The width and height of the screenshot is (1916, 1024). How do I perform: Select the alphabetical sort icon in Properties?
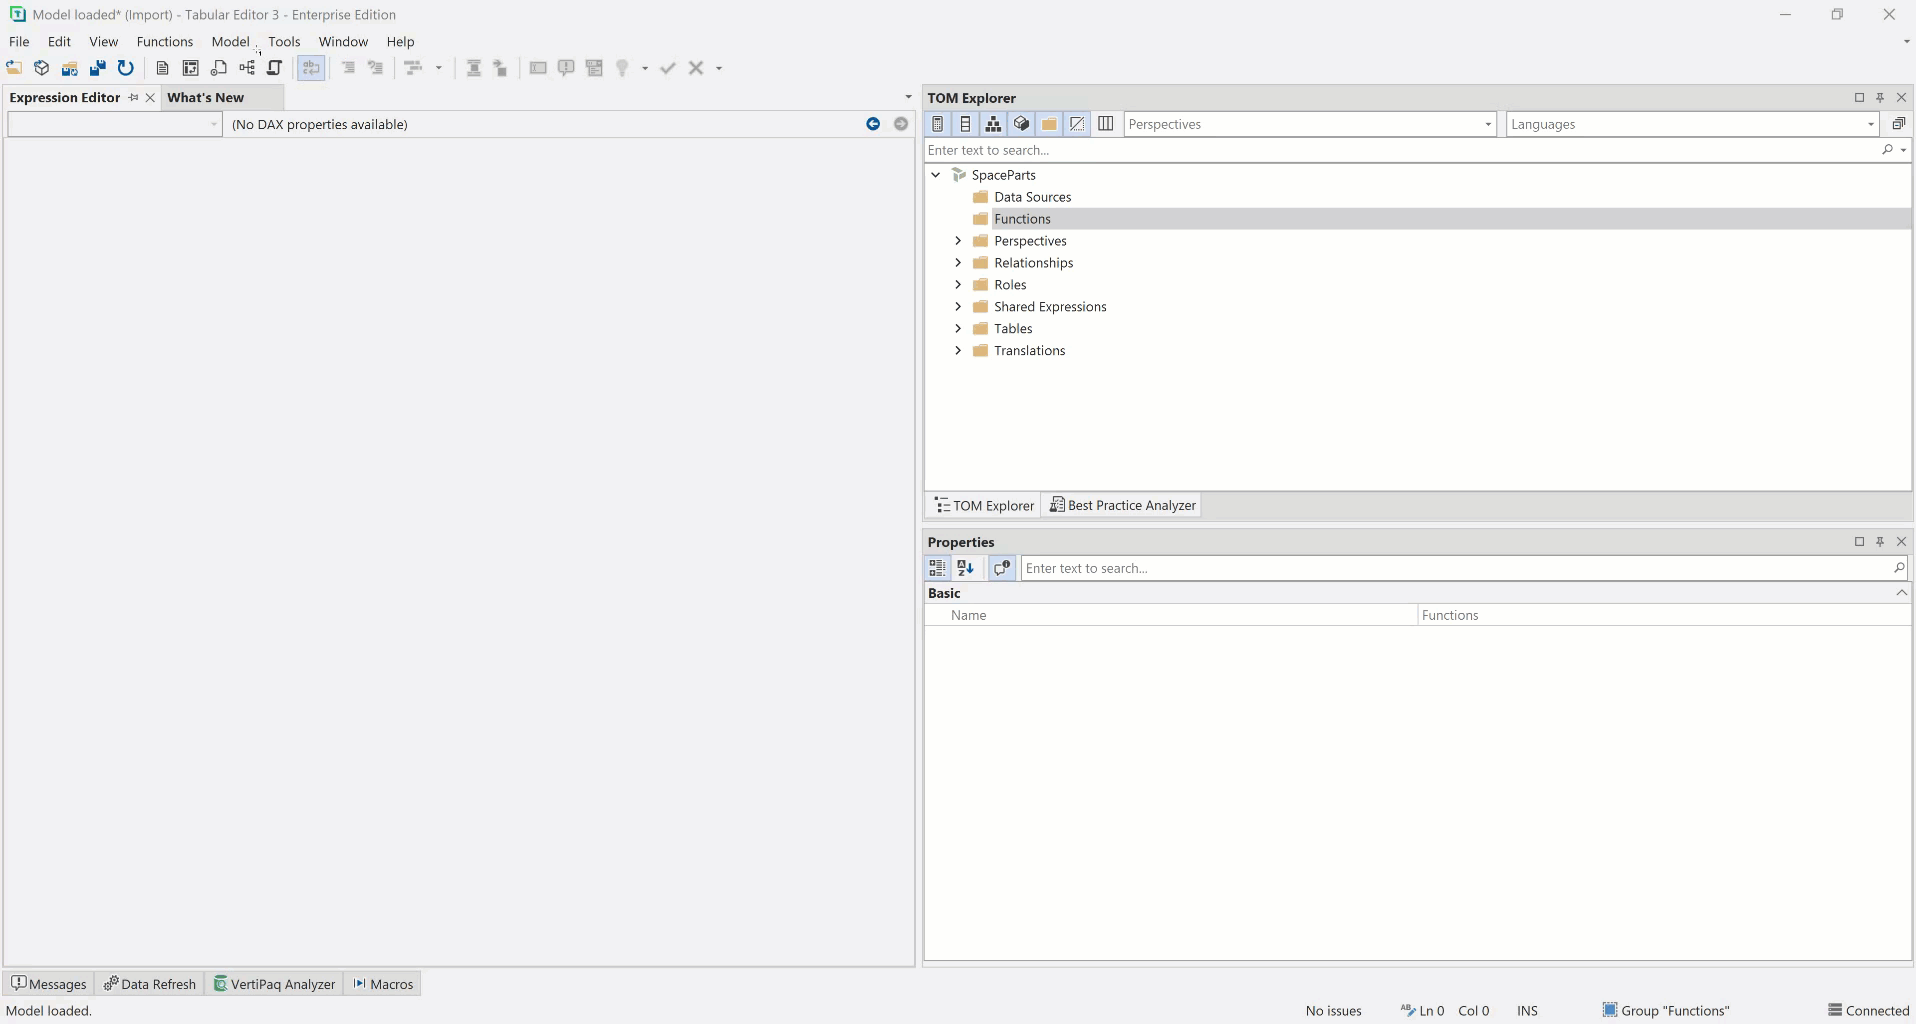click(x=965, y=568)
